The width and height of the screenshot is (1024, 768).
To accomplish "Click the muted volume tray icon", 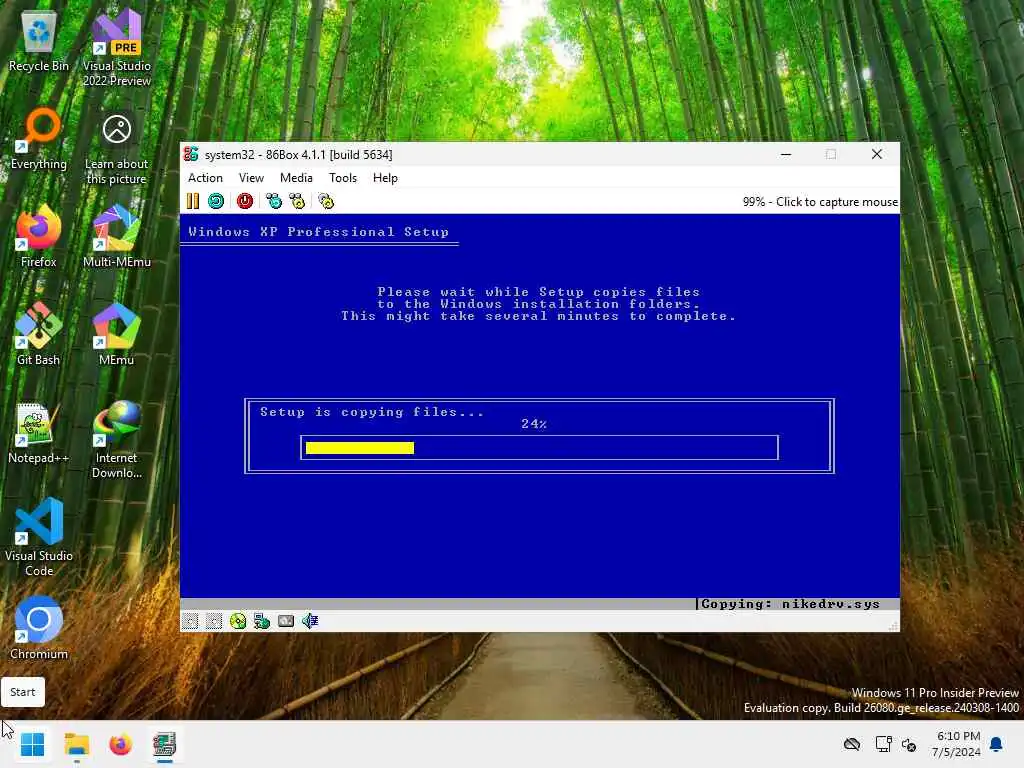I will click(x=909, y=744).
